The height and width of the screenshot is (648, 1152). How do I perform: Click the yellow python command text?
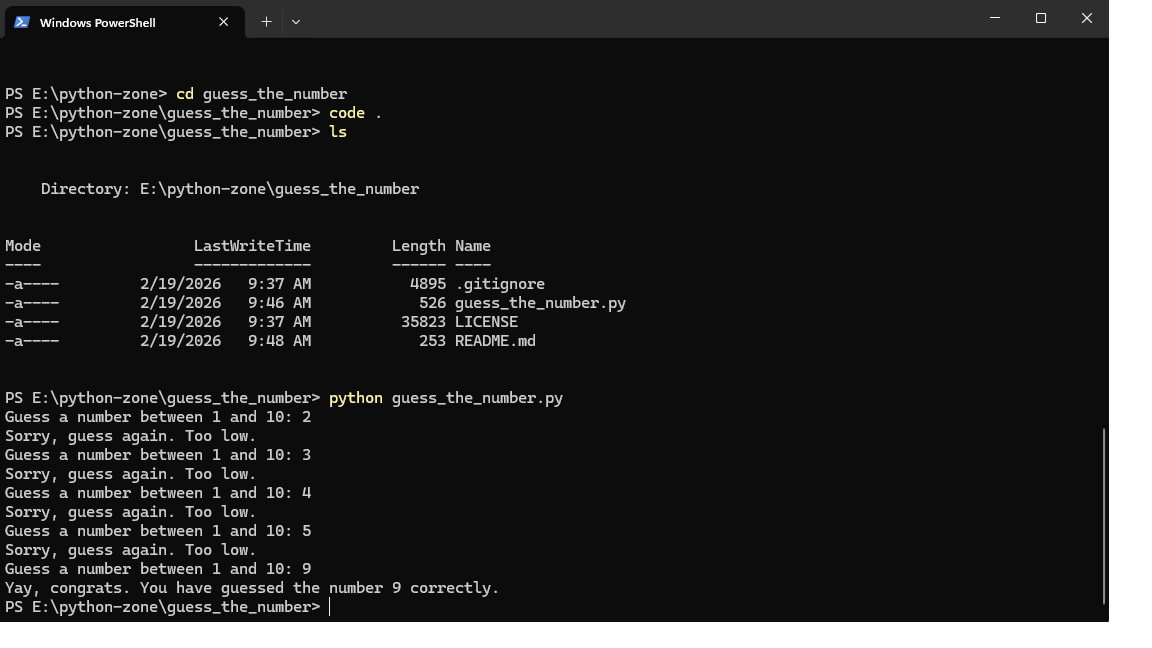(355, 398)
